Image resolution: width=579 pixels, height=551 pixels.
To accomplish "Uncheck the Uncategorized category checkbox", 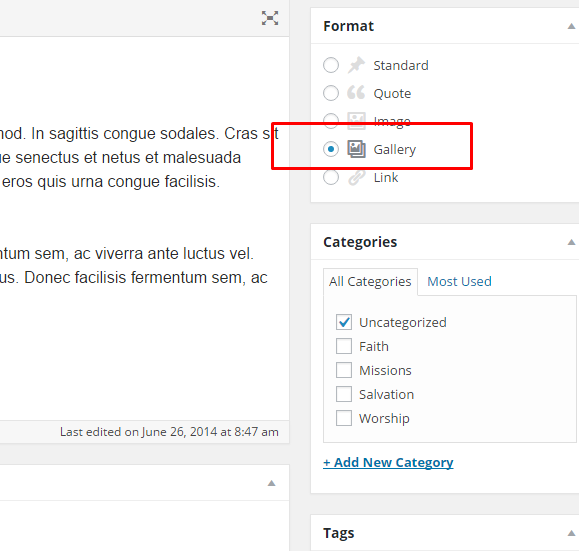I will [x=344, y=322].
